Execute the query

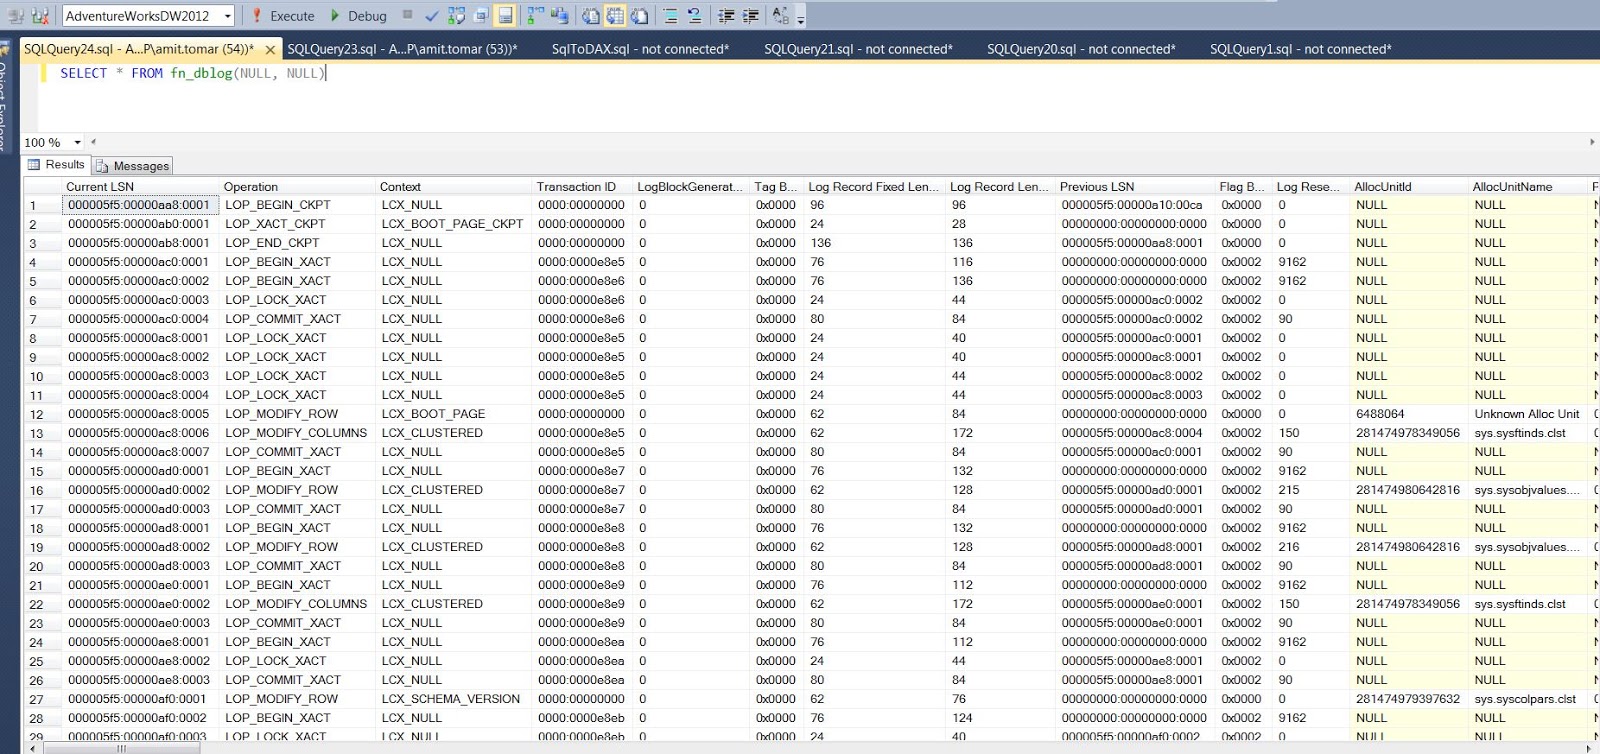coord(283,15)
